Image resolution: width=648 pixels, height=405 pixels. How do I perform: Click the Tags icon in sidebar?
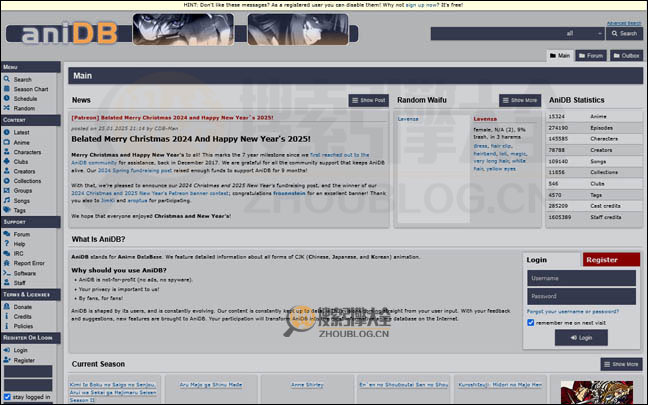[7, 210]
